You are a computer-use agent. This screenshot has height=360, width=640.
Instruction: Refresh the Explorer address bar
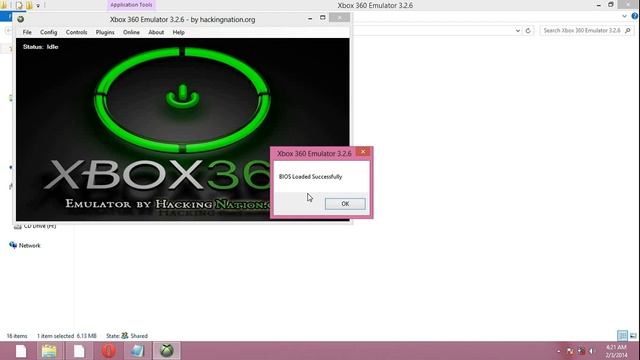pyautogui.click(x=528, y=31)
